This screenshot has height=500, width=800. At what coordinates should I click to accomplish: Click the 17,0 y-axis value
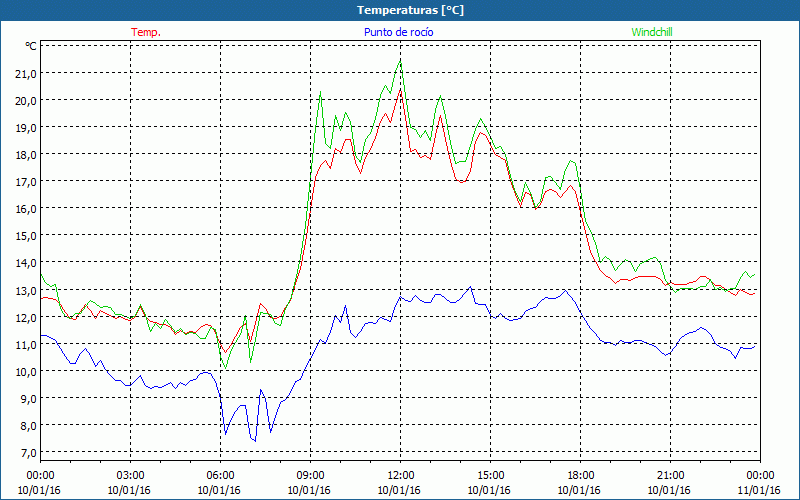click(27, 182)
